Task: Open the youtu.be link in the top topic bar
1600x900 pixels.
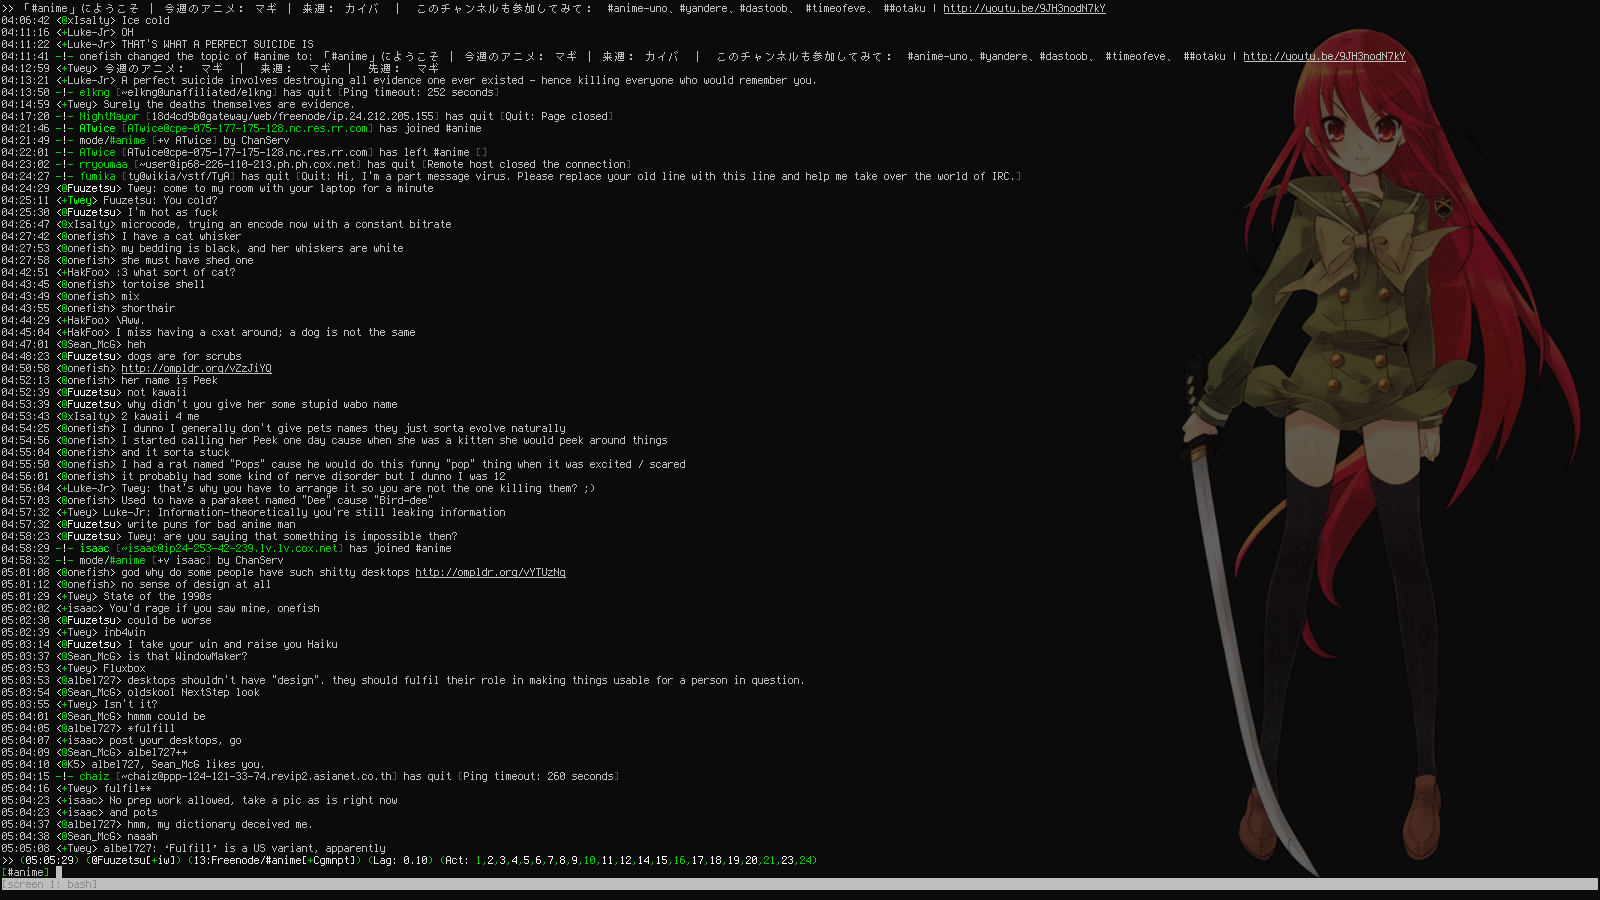Action: [x=1024, y=8]
